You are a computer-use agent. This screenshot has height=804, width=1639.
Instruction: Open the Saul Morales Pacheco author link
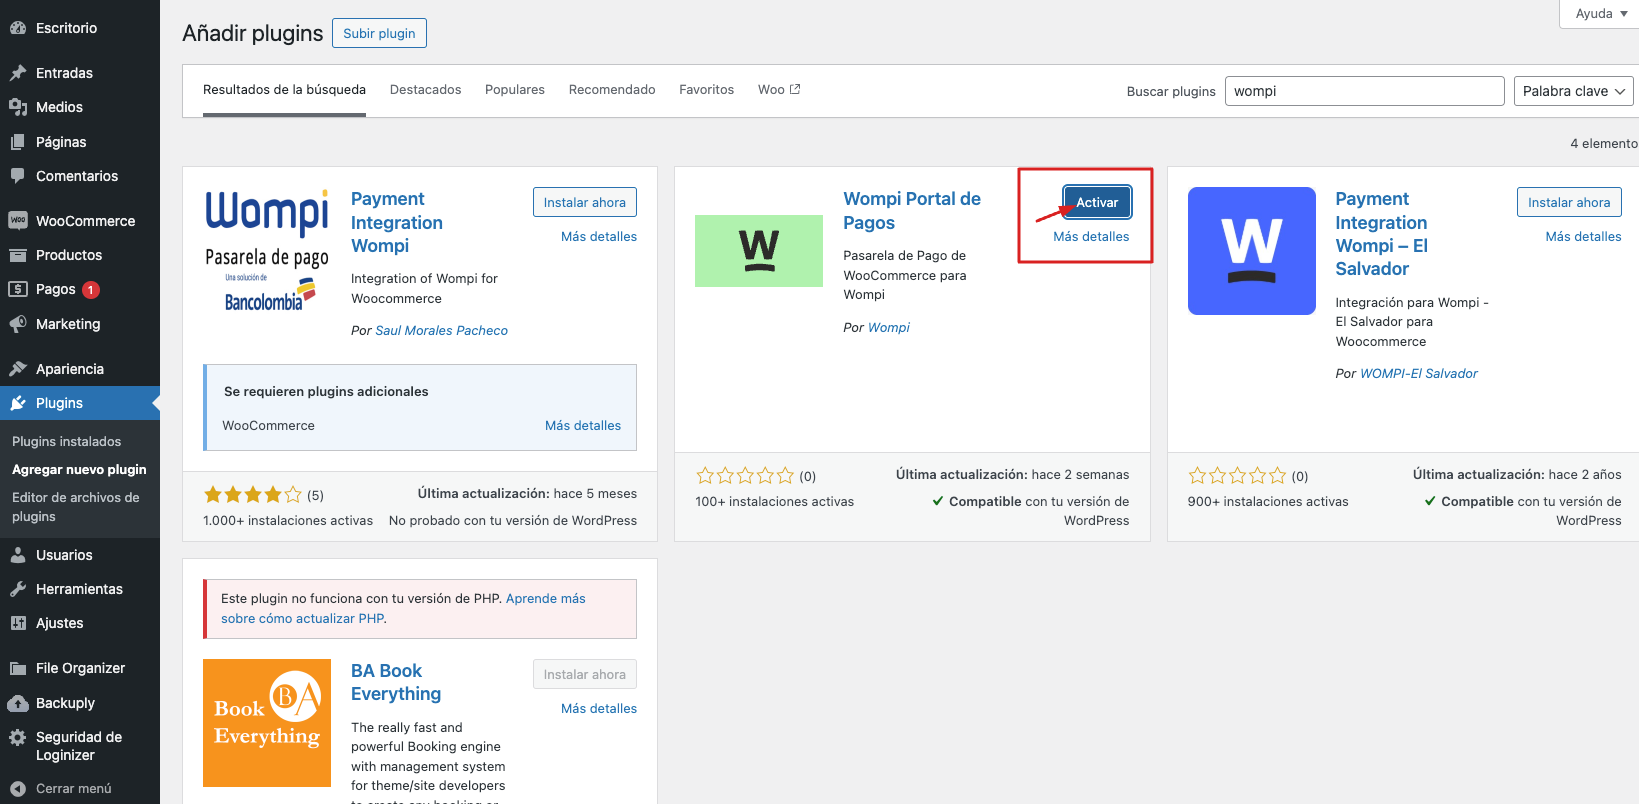pyautogui.click(x=441, y=331)
